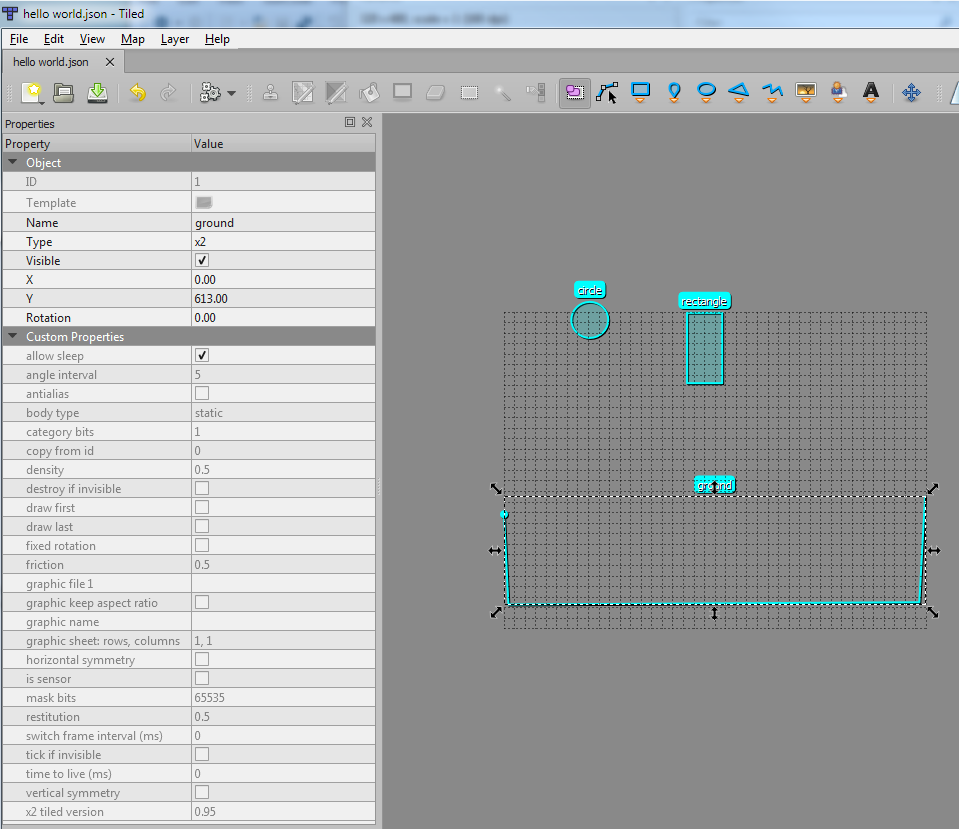This screenshot has width=959, height=829.
Task: Select the Terrain Brush tool
Action: click(x=303, y=93)
